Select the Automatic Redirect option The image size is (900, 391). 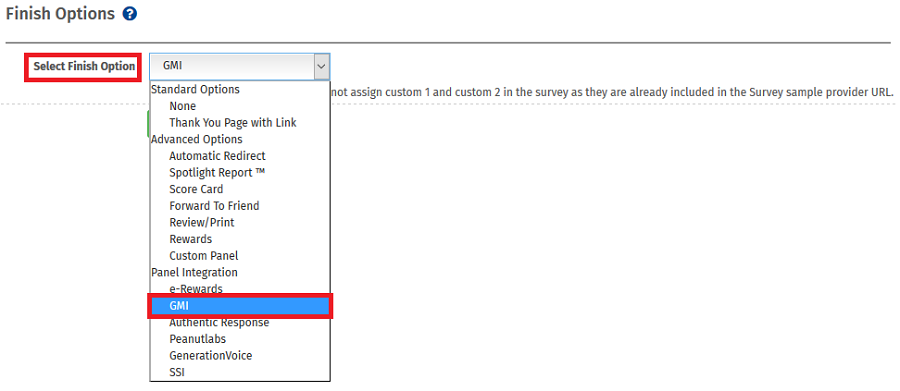[240, 156]
